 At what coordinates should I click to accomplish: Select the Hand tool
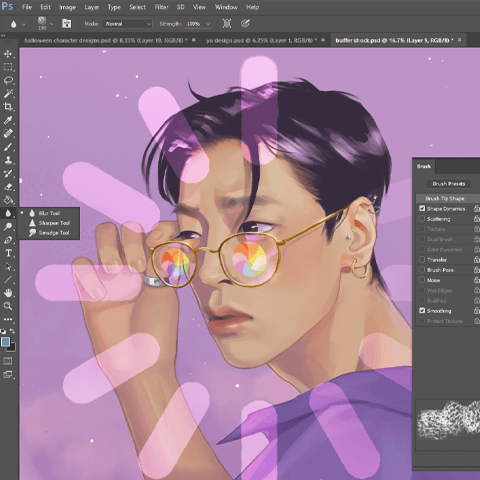click(x=8, y=293)
